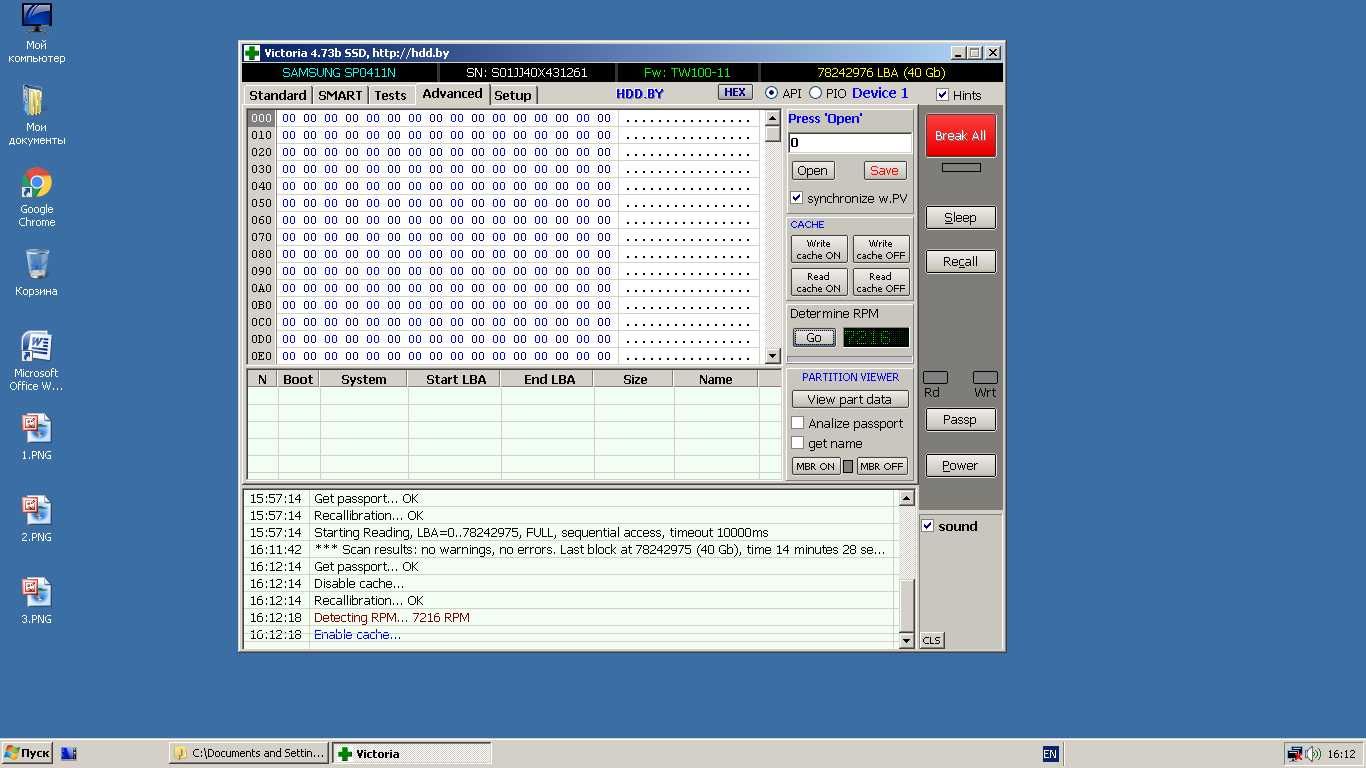This screenshot has height=768, width=1366.
Task: Click Victoria green cross title icon
Action: click(x=252, y=53)
